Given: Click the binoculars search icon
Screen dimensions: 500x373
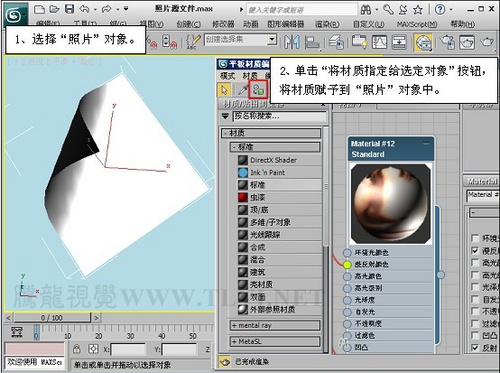Looking at the screenshot, I should (366, 10).
